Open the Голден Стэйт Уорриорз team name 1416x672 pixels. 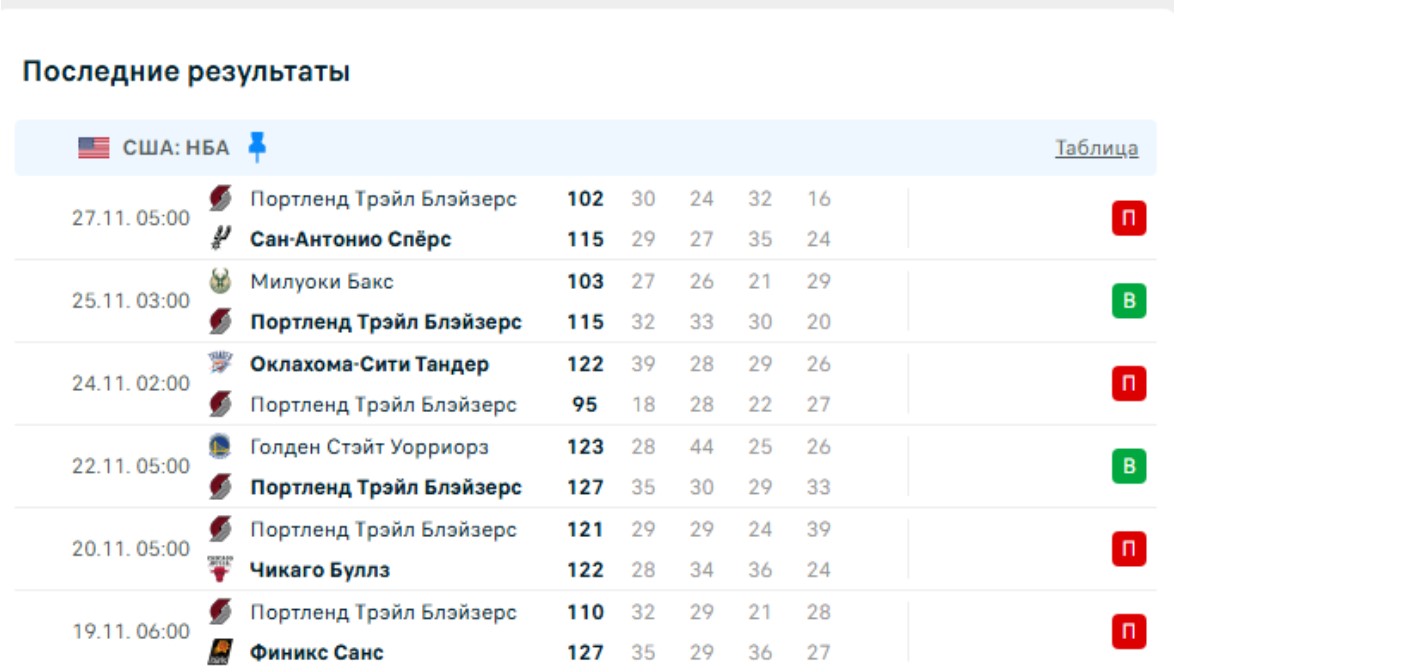click(x=369, y=447)
